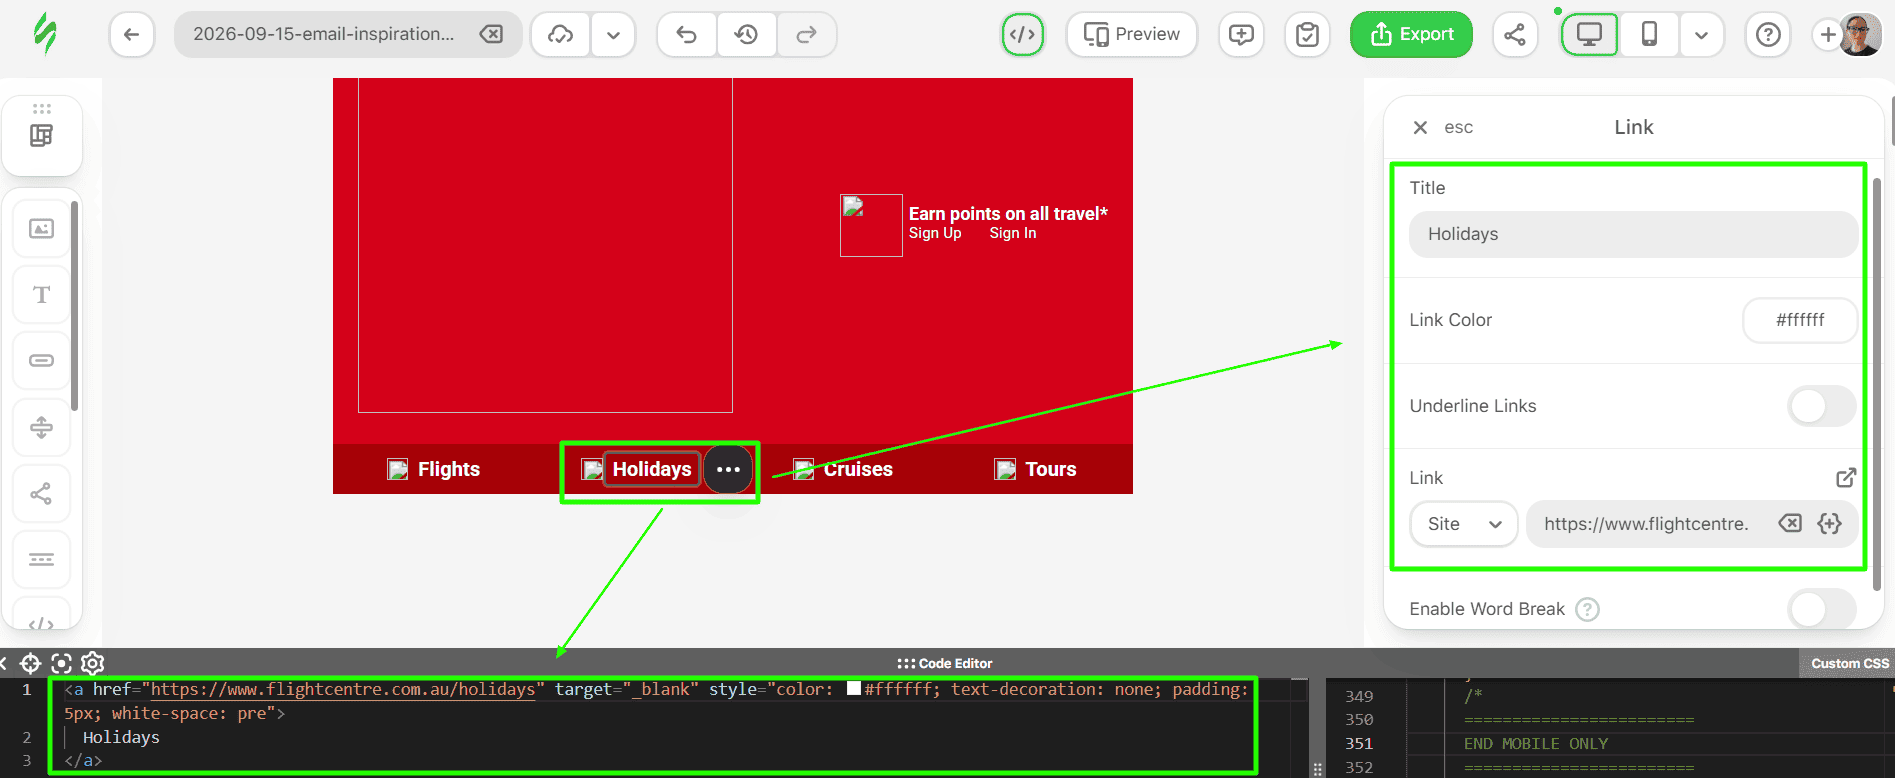Click the esc label in Link panel
Viewport: 1895px width, 778px height.
(1458, 127)
